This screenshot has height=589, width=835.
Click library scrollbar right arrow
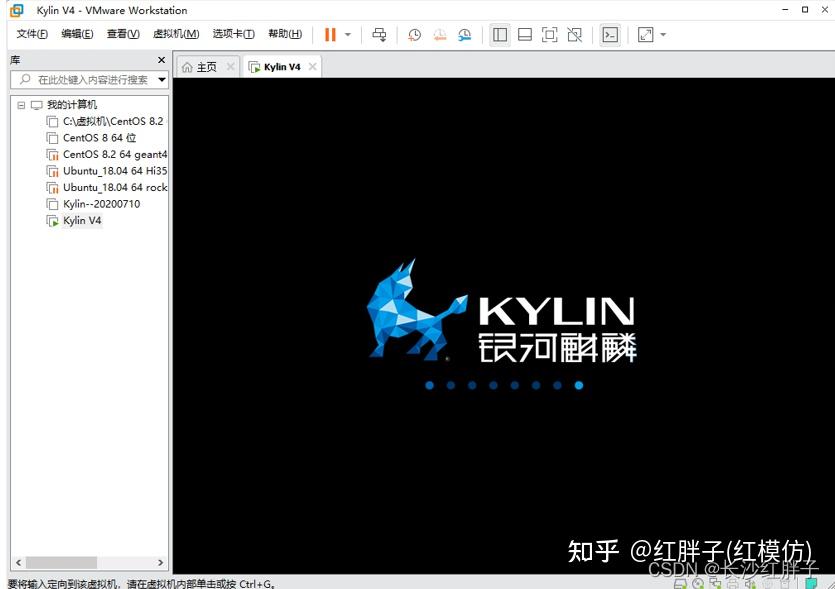click(x=160, y=562)
